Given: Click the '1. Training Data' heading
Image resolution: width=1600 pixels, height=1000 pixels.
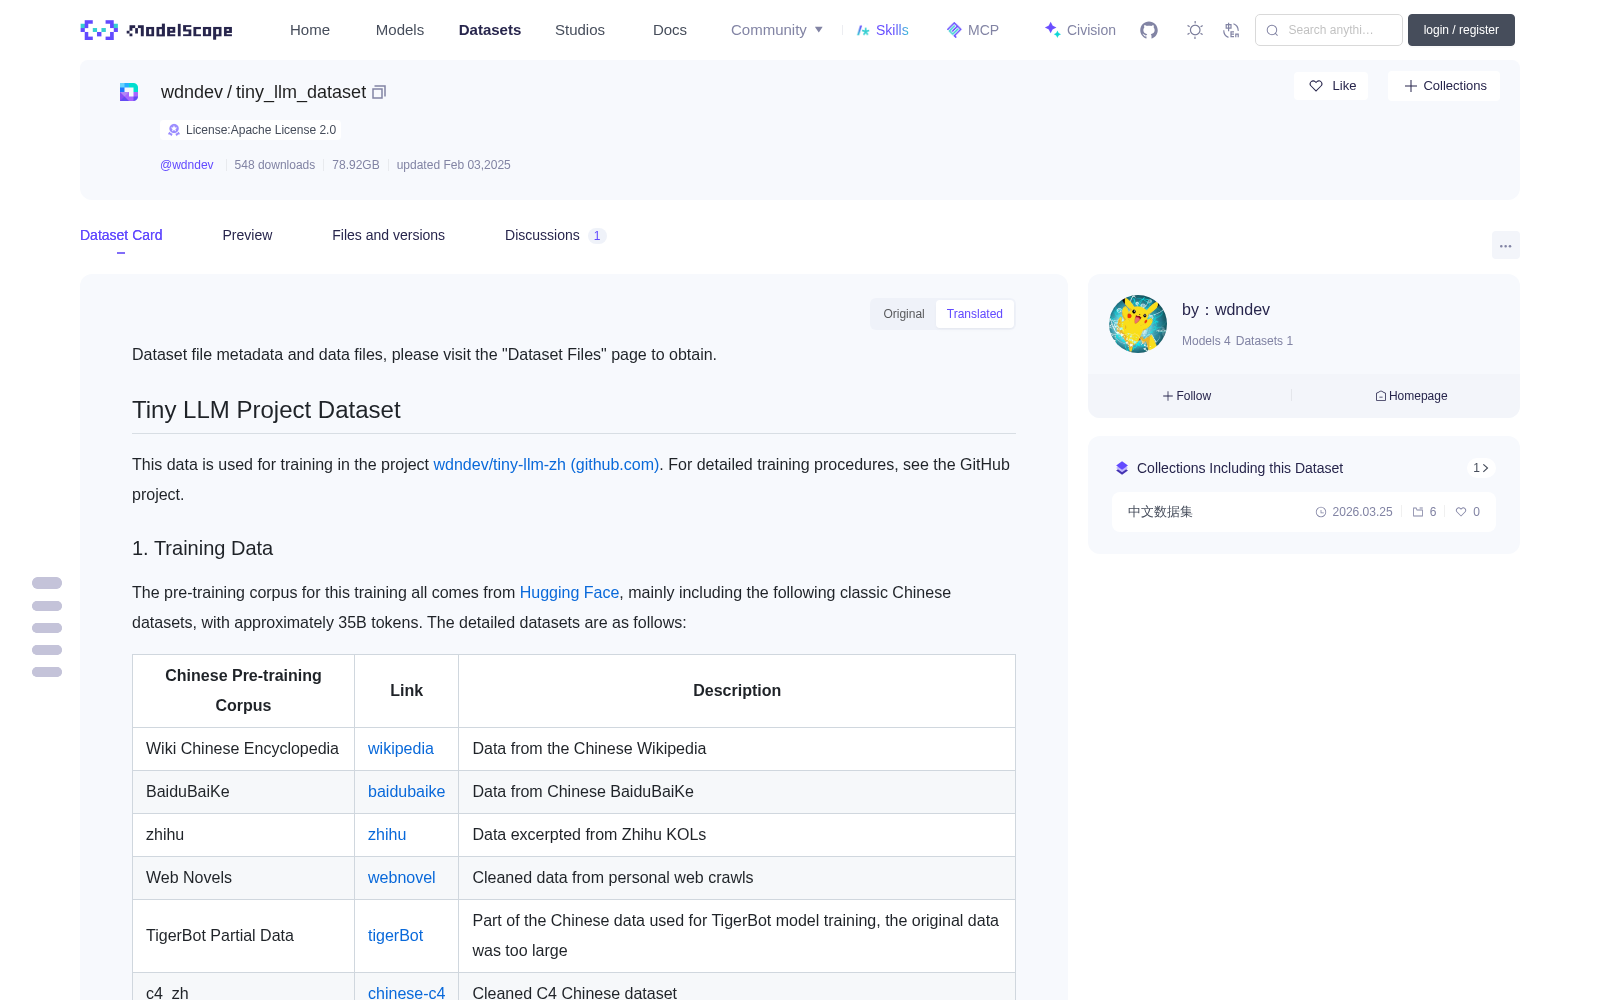Looking at the screenshot, I should click(x=202, y=548).
